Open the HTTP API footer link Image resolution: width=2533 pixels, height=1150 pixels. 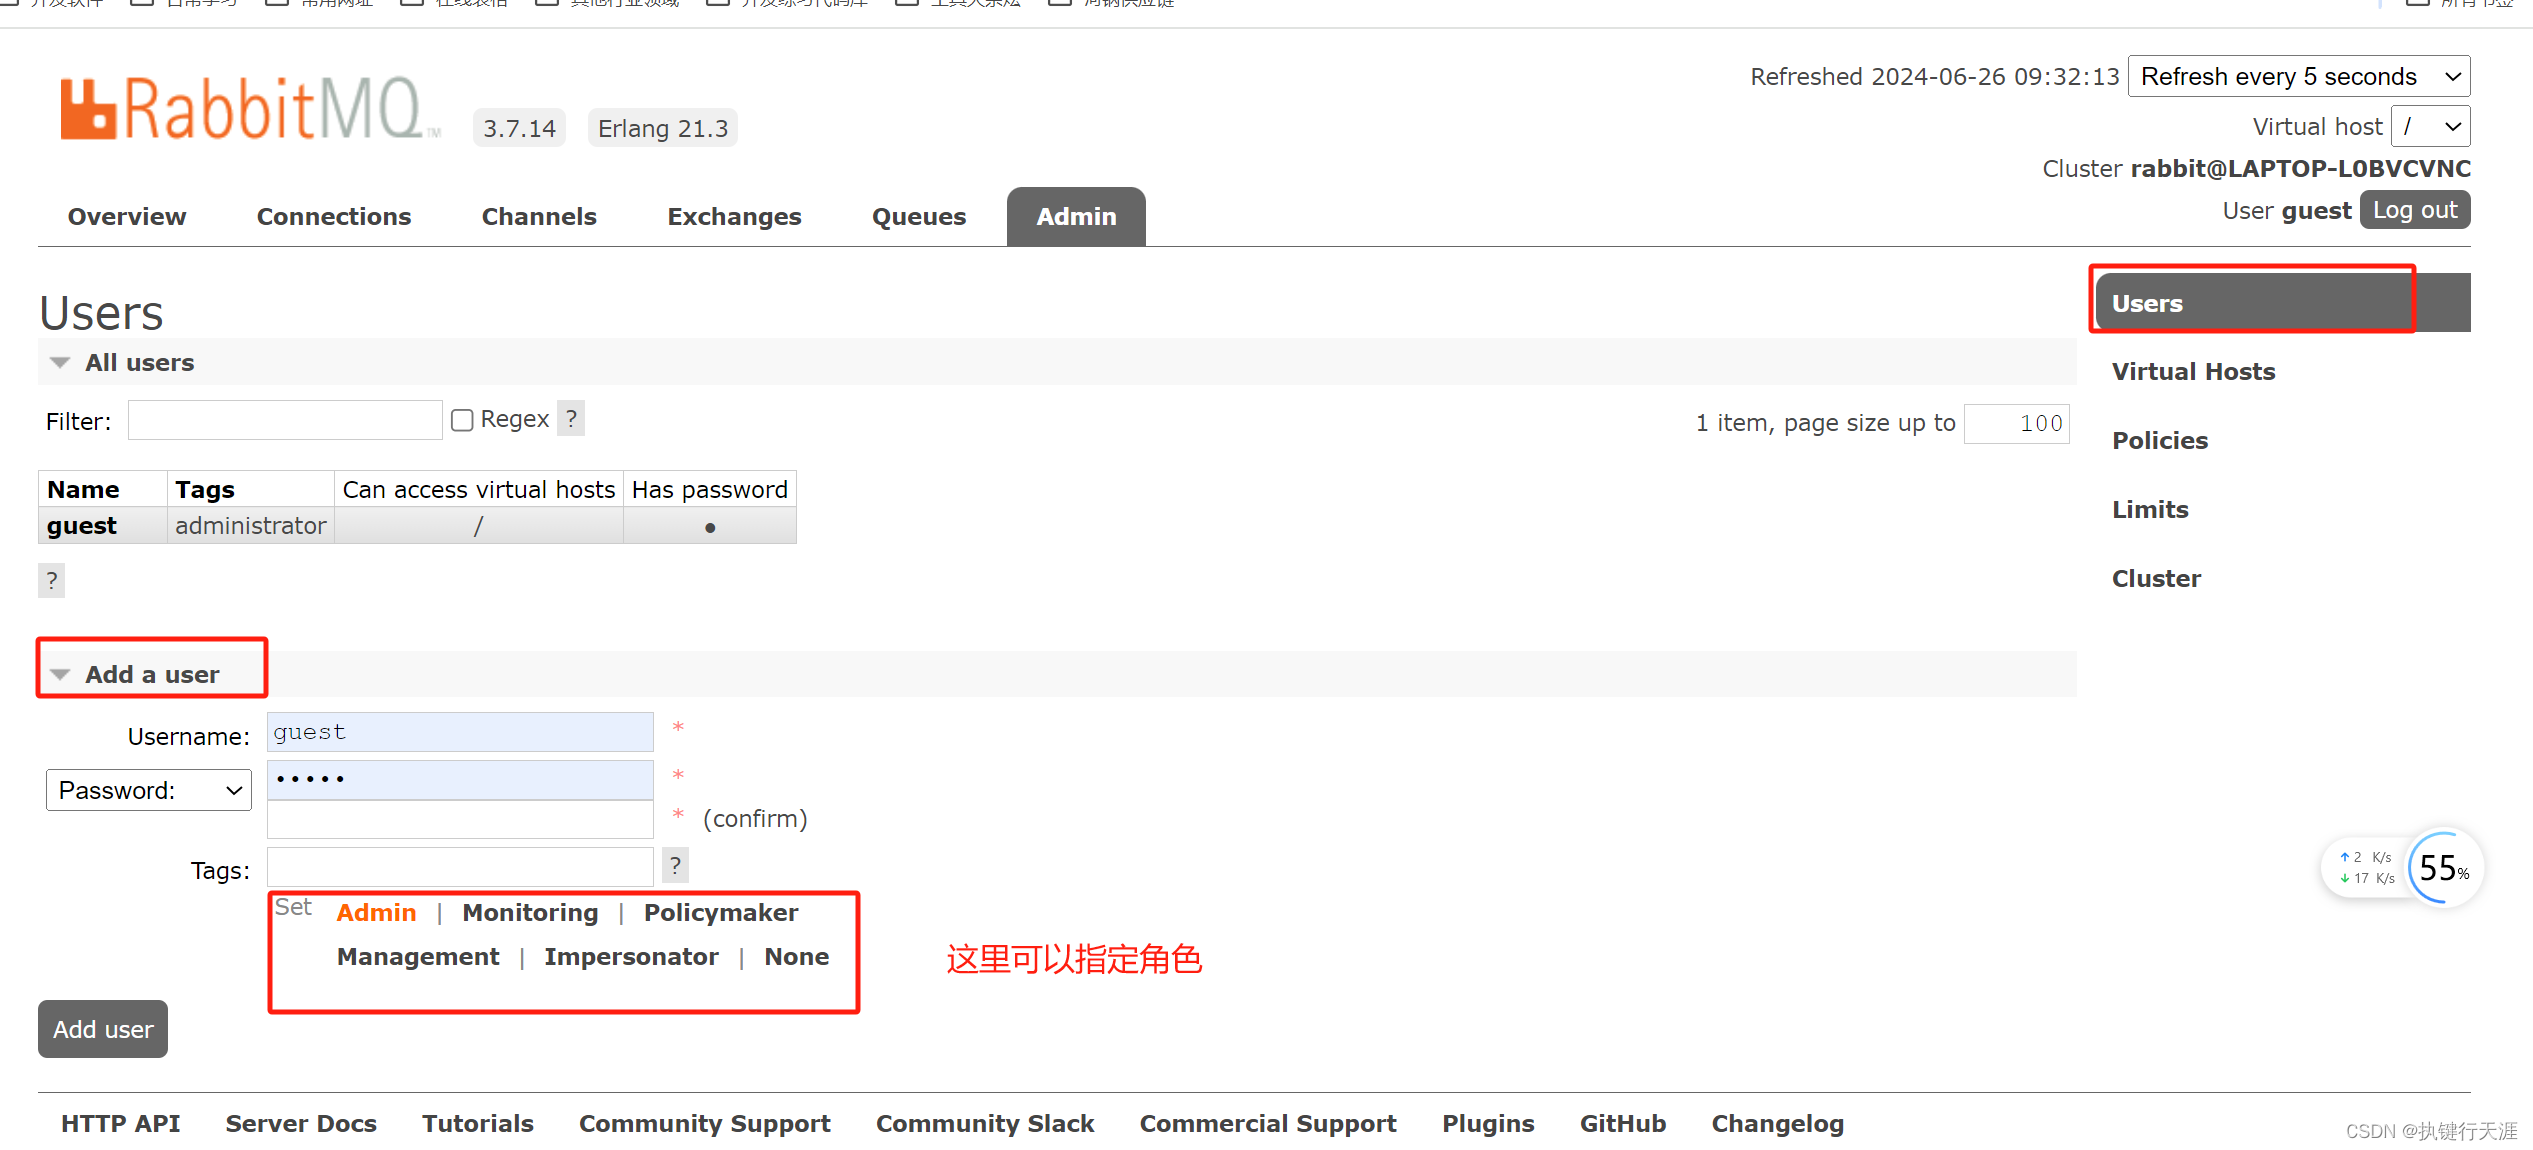click(x=120, y=1124)
